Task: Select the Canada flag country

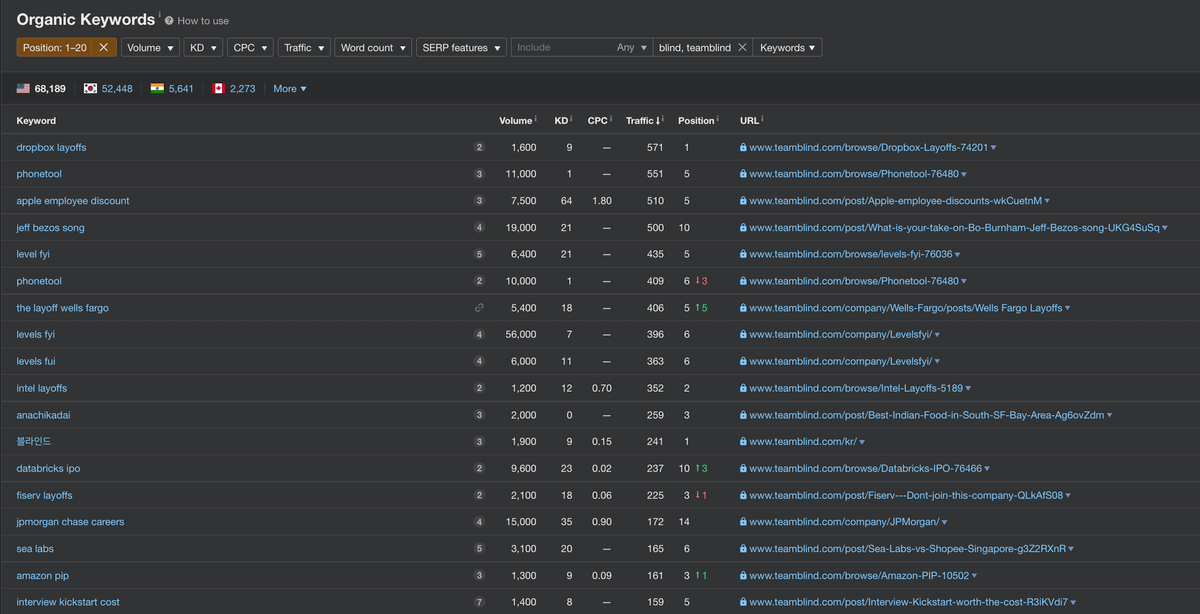Action: pos(218,89)
